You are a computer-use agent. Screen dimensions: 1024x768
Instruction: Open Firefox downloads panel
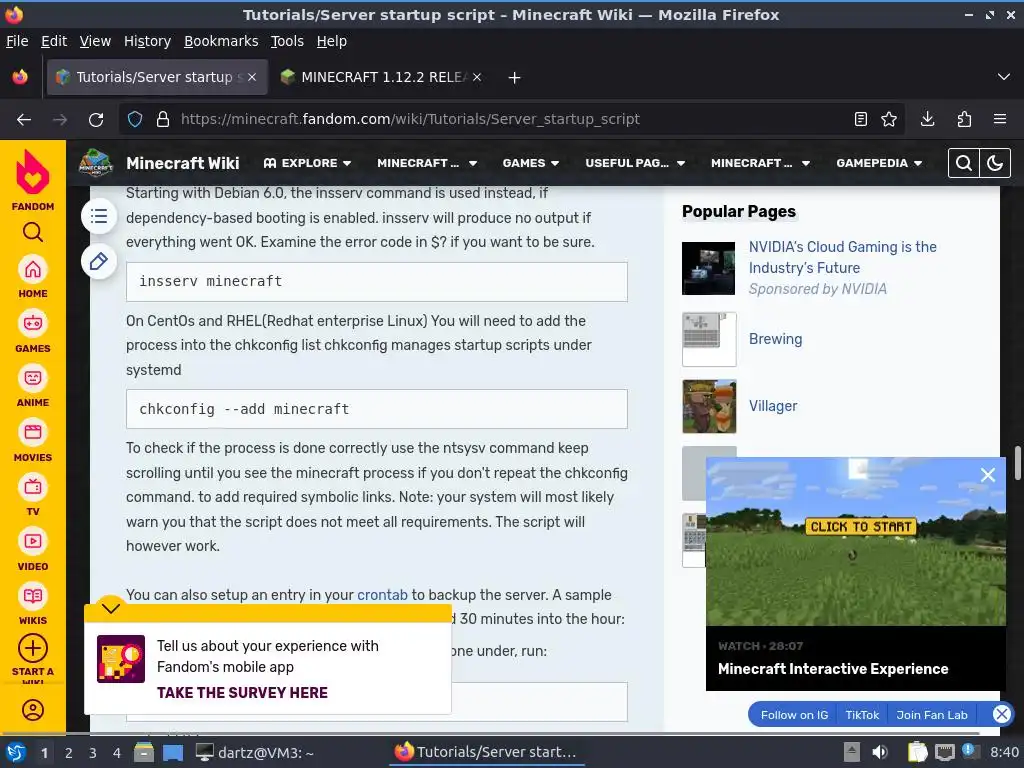(927, 119)
